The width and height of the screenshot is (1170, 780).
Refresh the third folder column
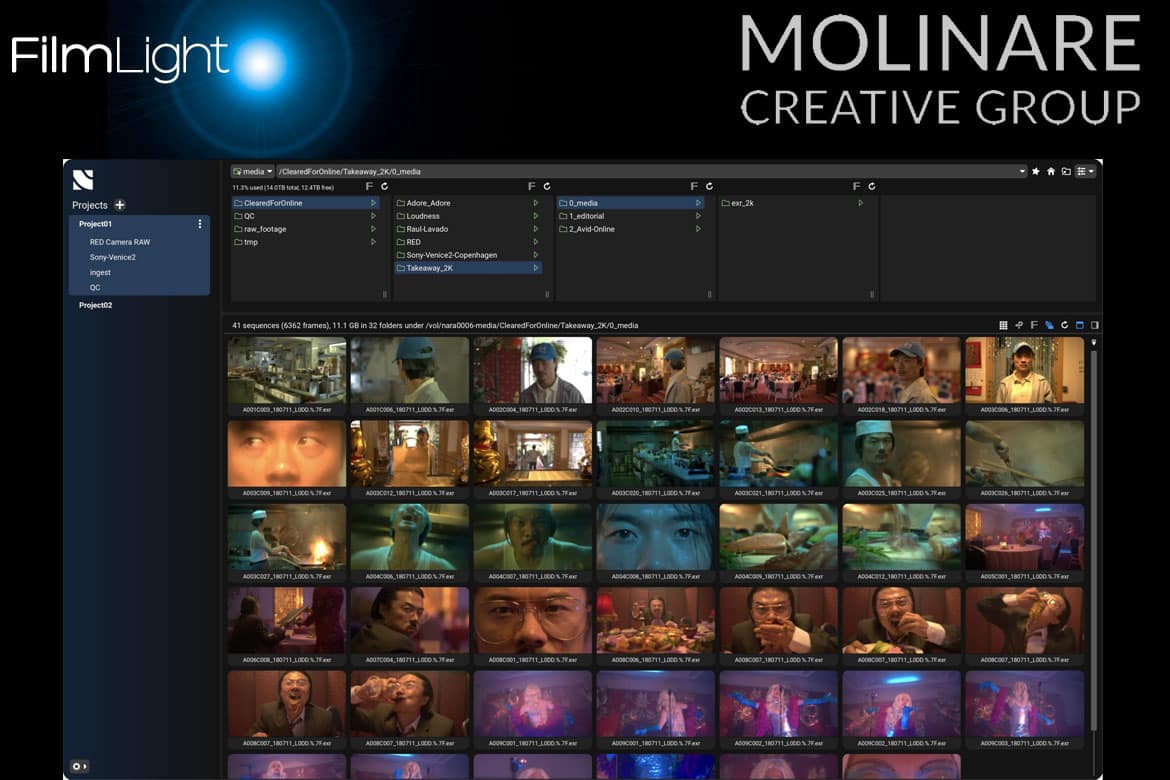709,187
